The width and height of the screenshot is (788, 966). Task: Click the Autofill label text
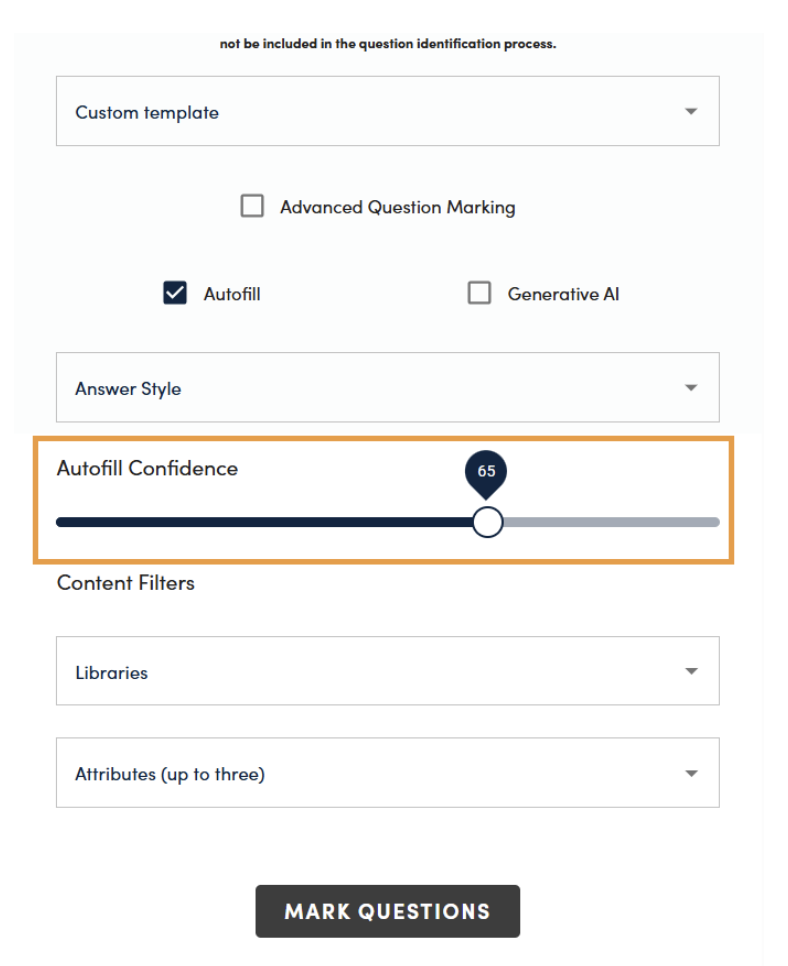232,294
